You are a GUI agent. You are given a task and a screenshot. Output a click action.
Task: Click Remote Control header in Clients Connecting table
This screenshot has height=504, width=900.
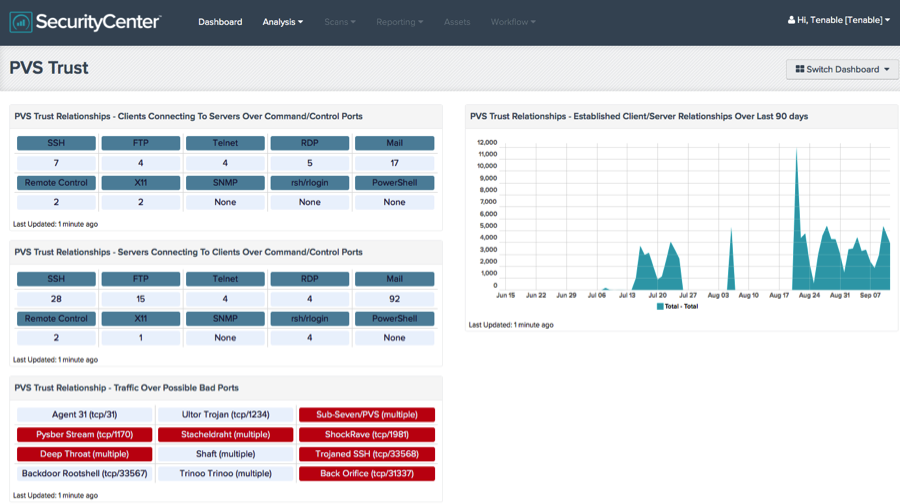(x=56, y=183)
